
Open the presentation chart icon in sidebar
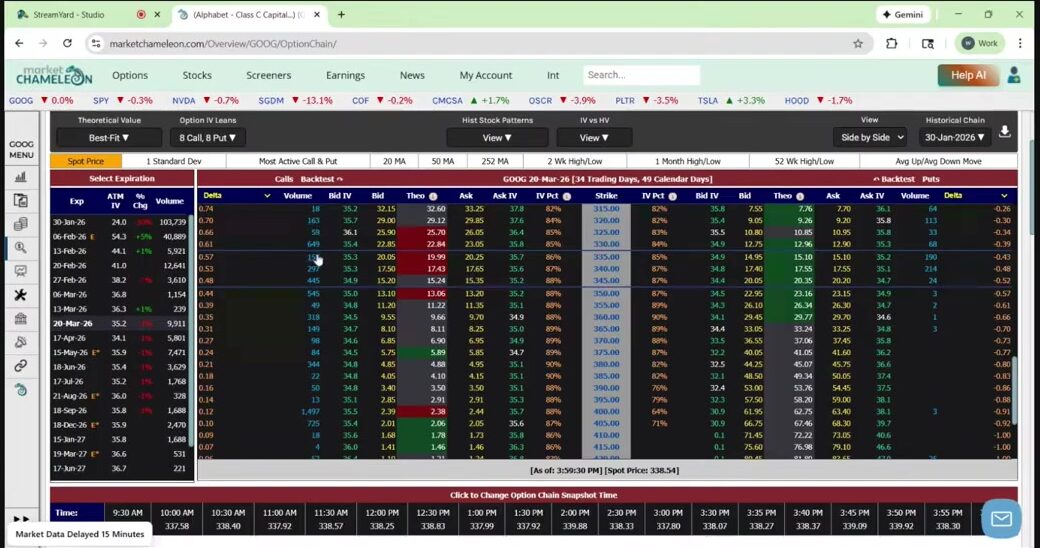(x=21, y=271)
